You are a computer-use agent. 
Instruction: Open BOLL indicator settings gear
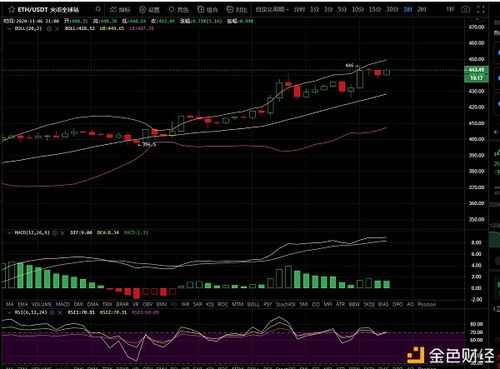49,29
